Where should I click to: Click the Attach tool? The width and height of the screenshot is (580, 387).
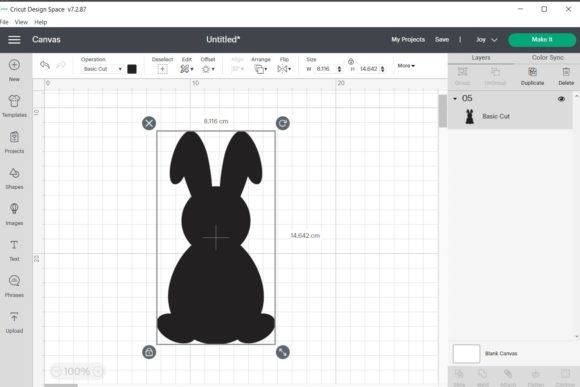tap(508, 377)
